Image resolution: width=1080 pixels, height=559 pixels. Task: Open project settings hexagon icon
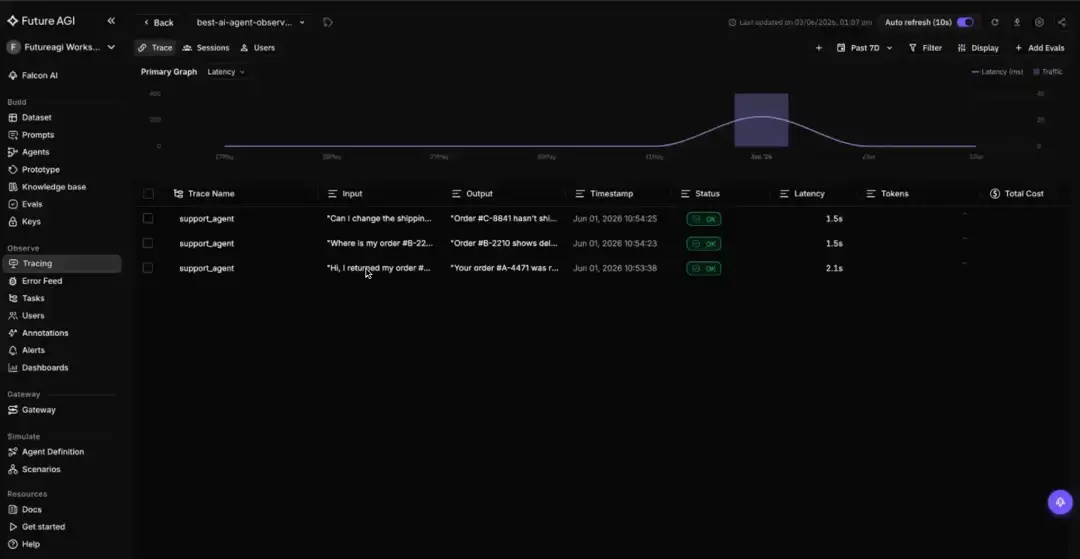(1039, 22)
